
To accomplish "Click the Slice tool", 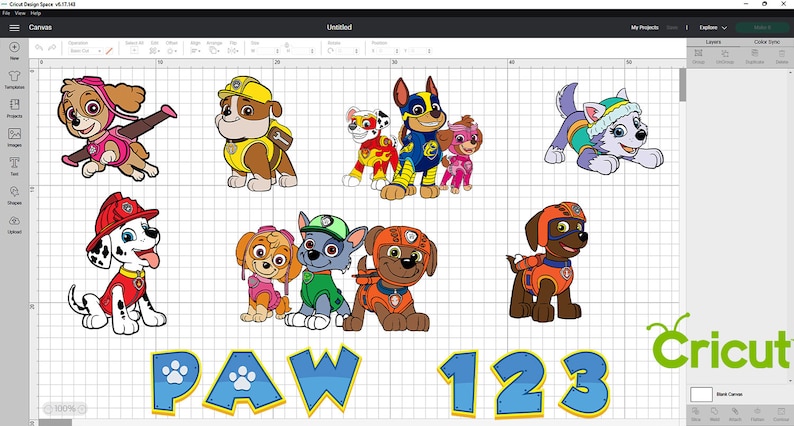I will point(696,414).
